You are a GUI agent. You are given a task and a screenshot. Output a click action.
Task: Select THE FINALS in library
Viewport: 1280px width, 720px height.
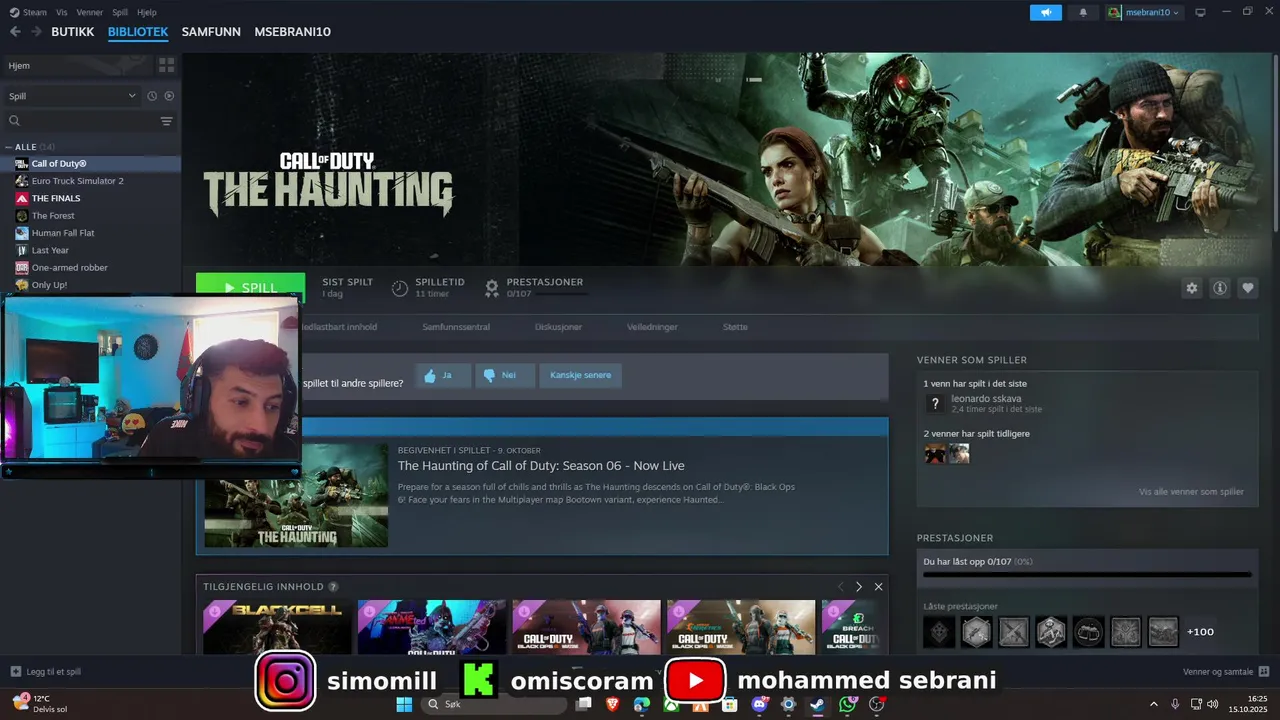pyautogui.click(x=90, y=198)
